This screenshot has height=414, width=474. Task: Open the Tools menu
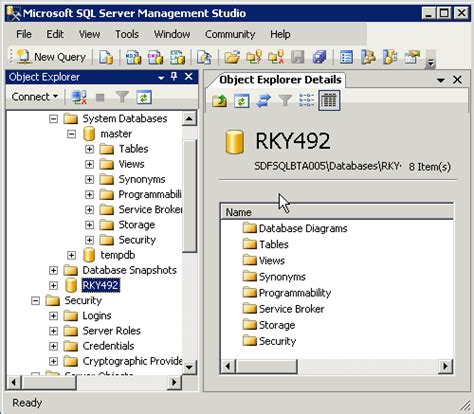127,34
